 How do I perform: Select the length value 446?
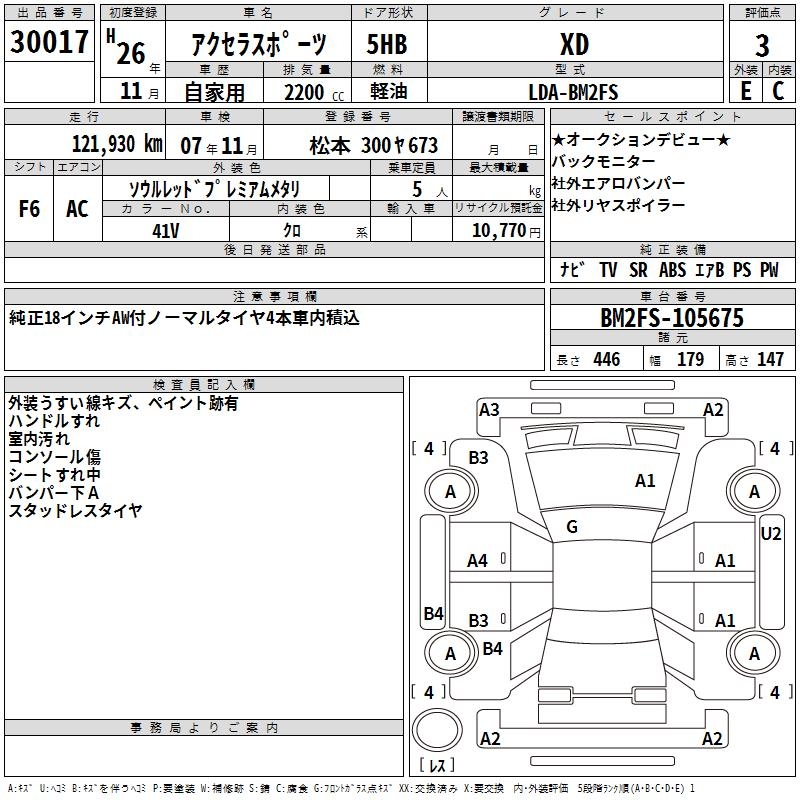click(606, 359)
